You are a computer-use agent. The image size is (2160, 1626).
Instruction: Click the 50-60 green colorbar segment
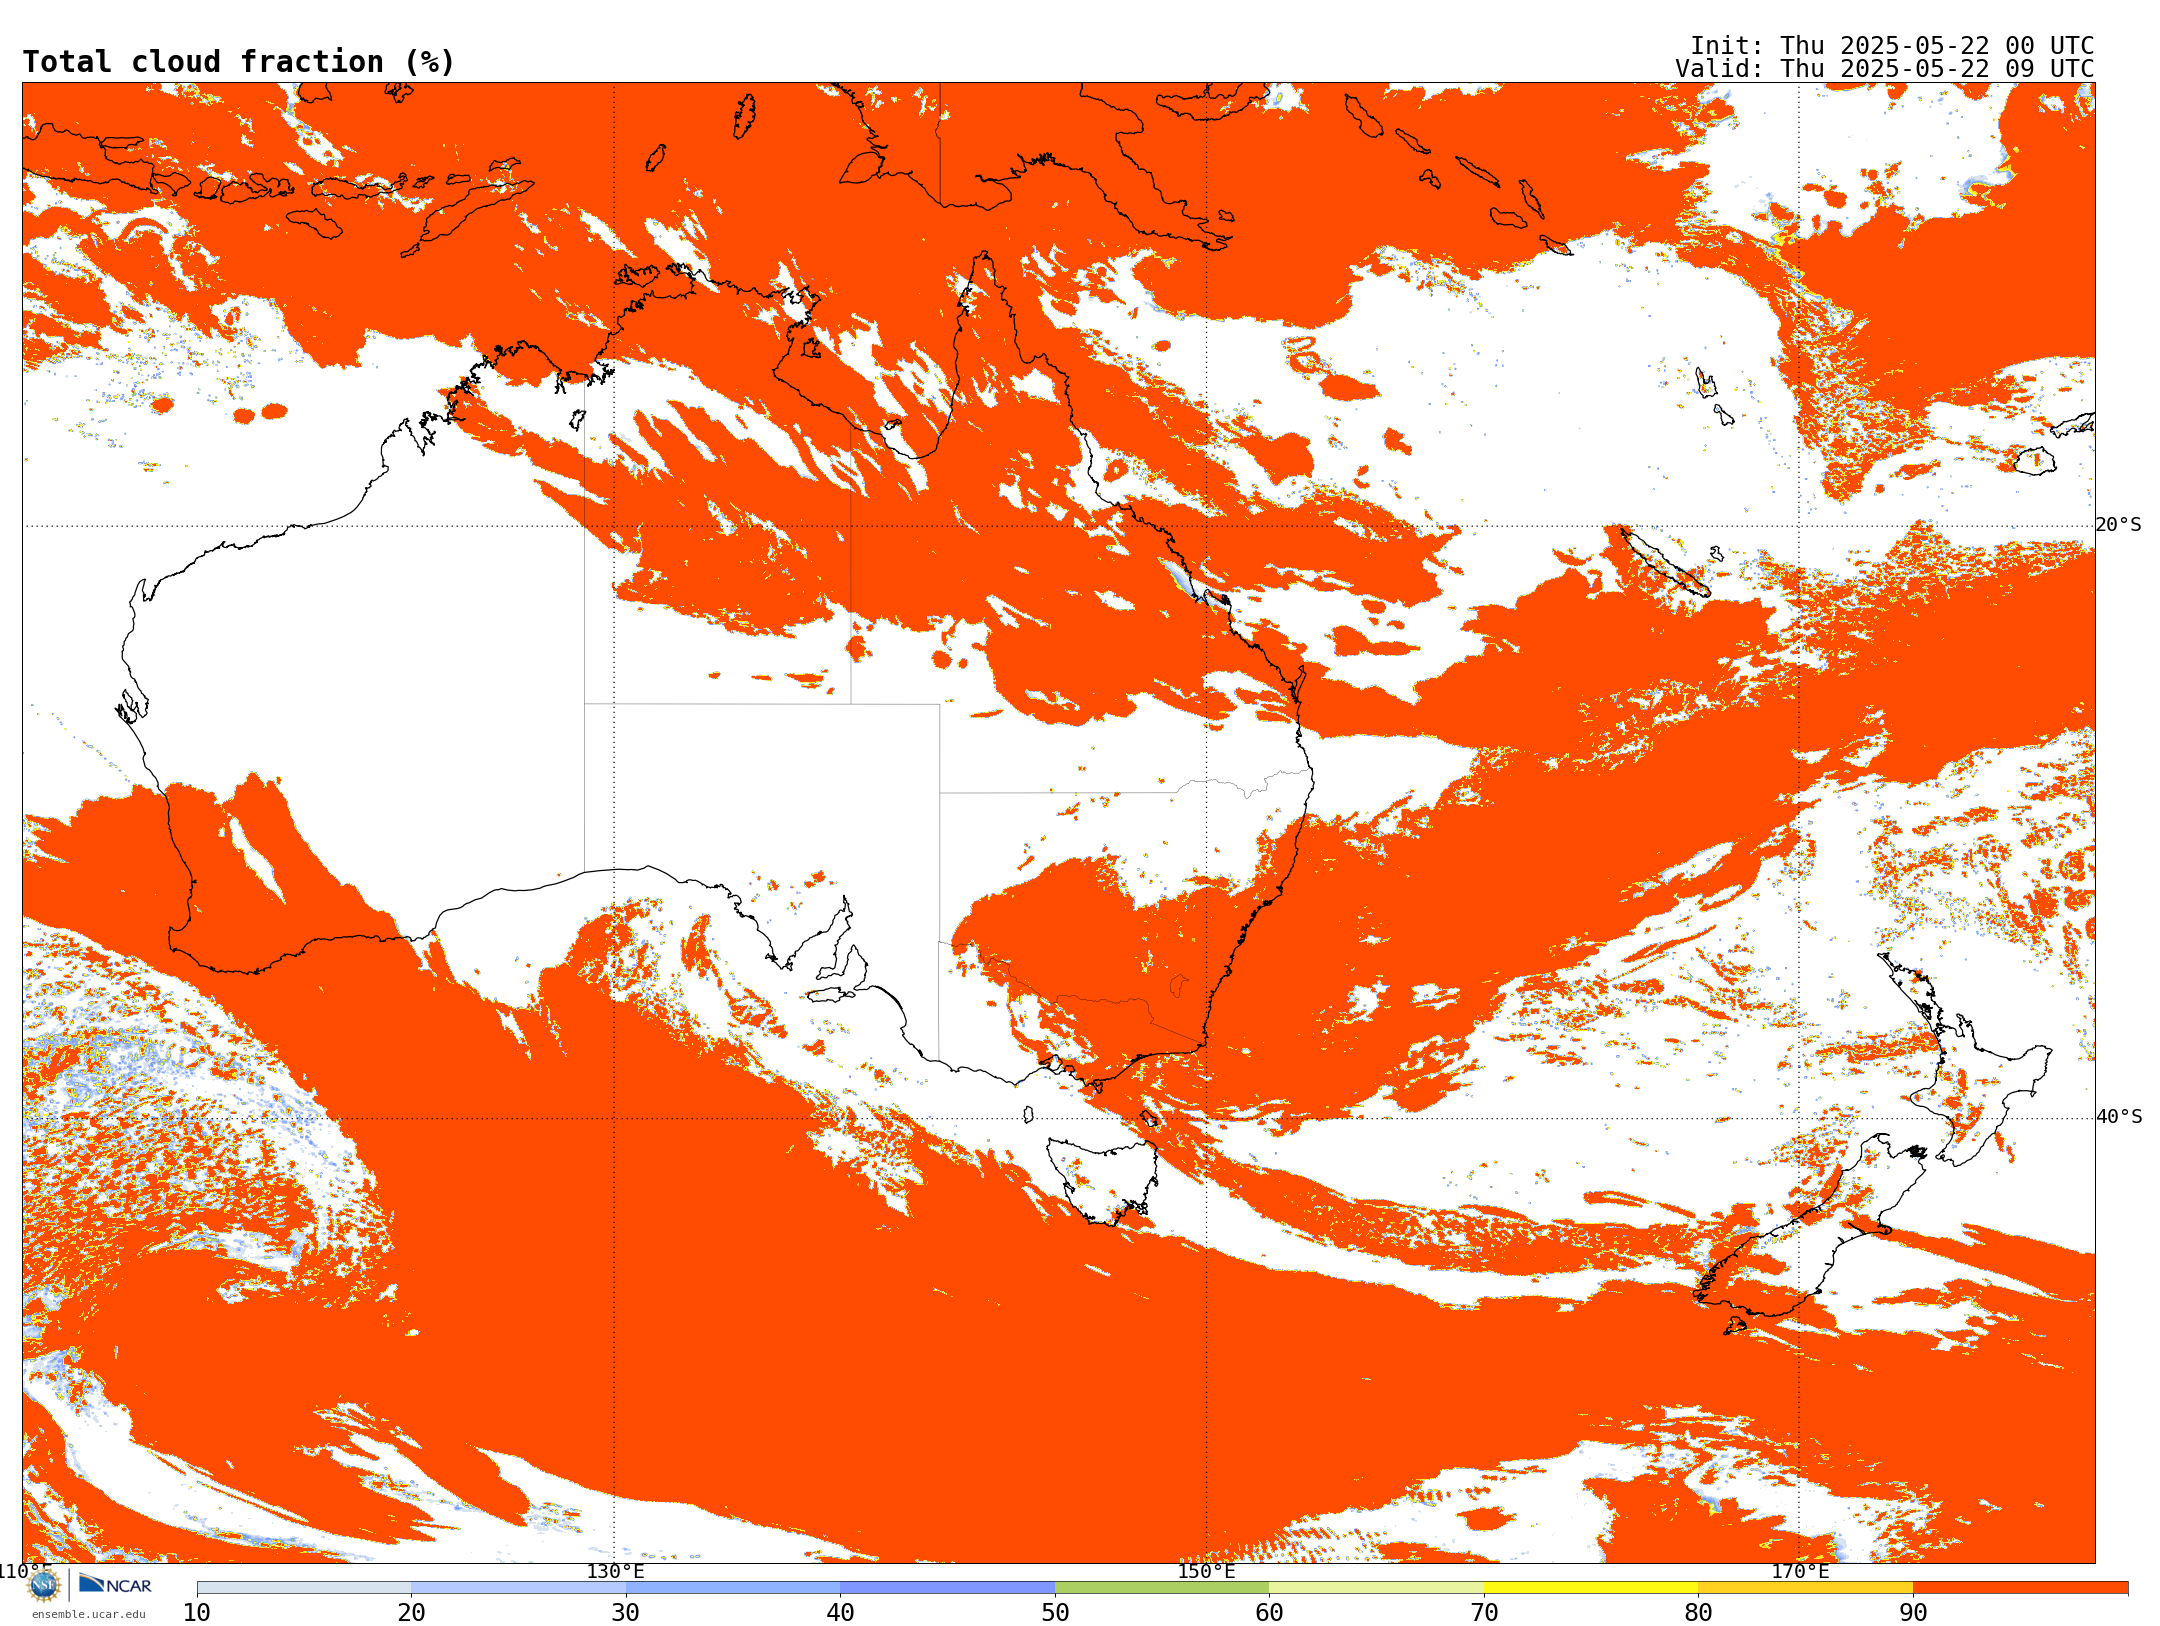tap(1162, 1588)
